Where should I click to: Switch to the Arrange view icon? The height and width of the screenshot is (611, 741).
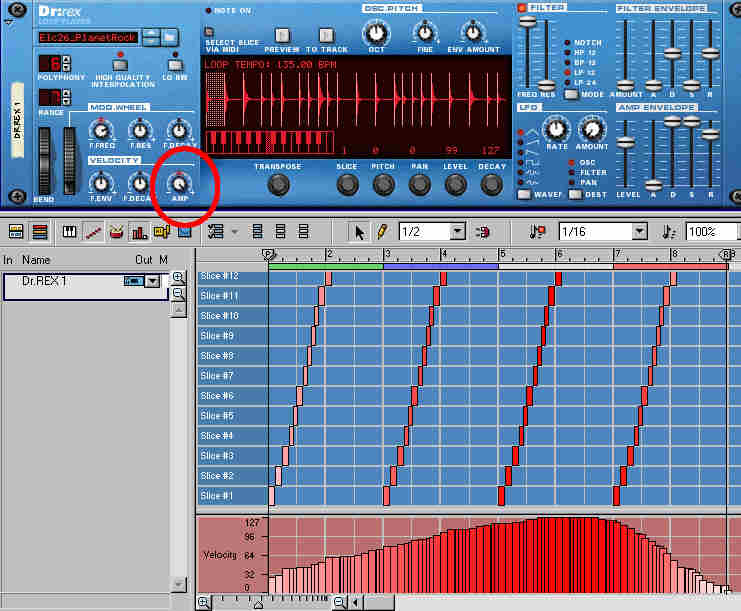pos(16,232)
